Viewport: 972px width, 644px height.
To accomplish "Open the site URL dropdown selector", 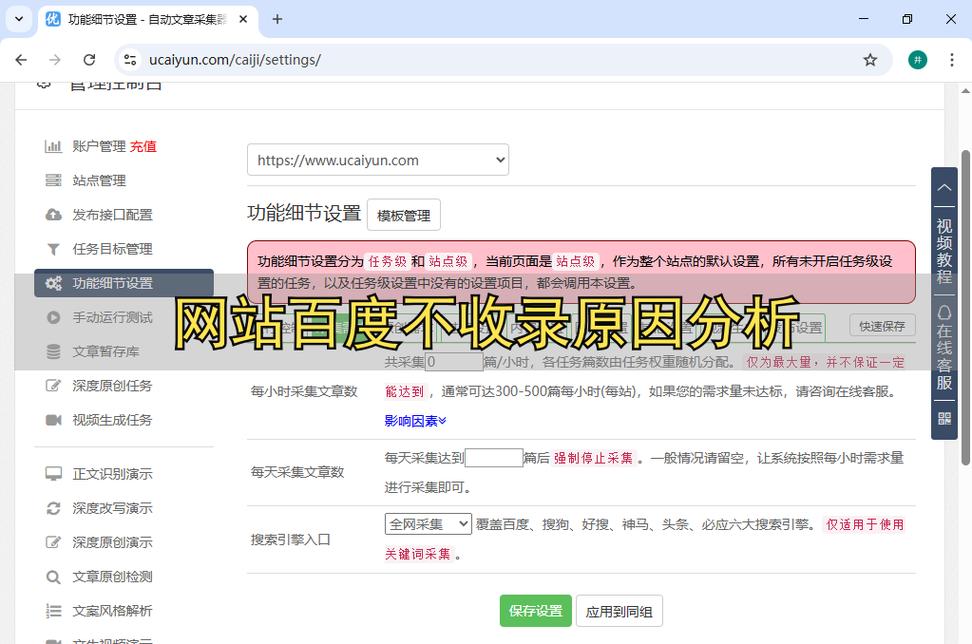I will 377,160.
